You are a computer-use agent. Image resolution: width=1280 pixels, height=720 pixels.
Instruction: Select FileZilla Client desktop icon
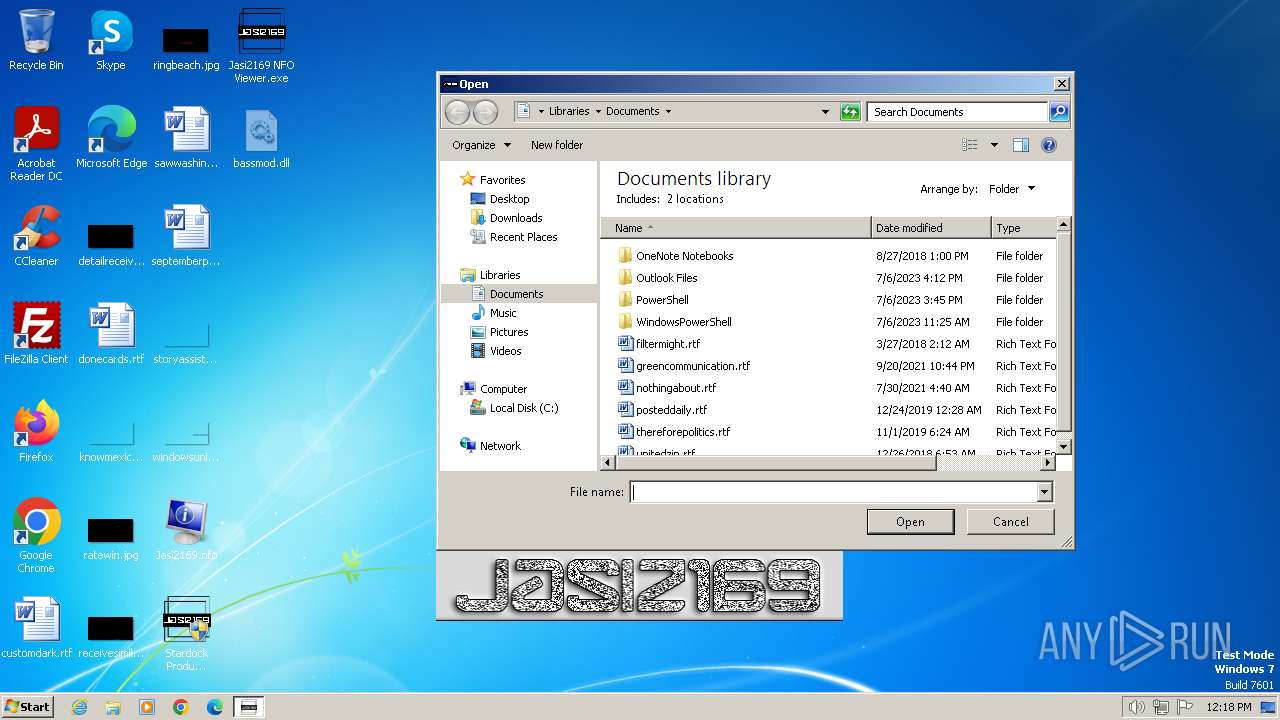point(36,334)
